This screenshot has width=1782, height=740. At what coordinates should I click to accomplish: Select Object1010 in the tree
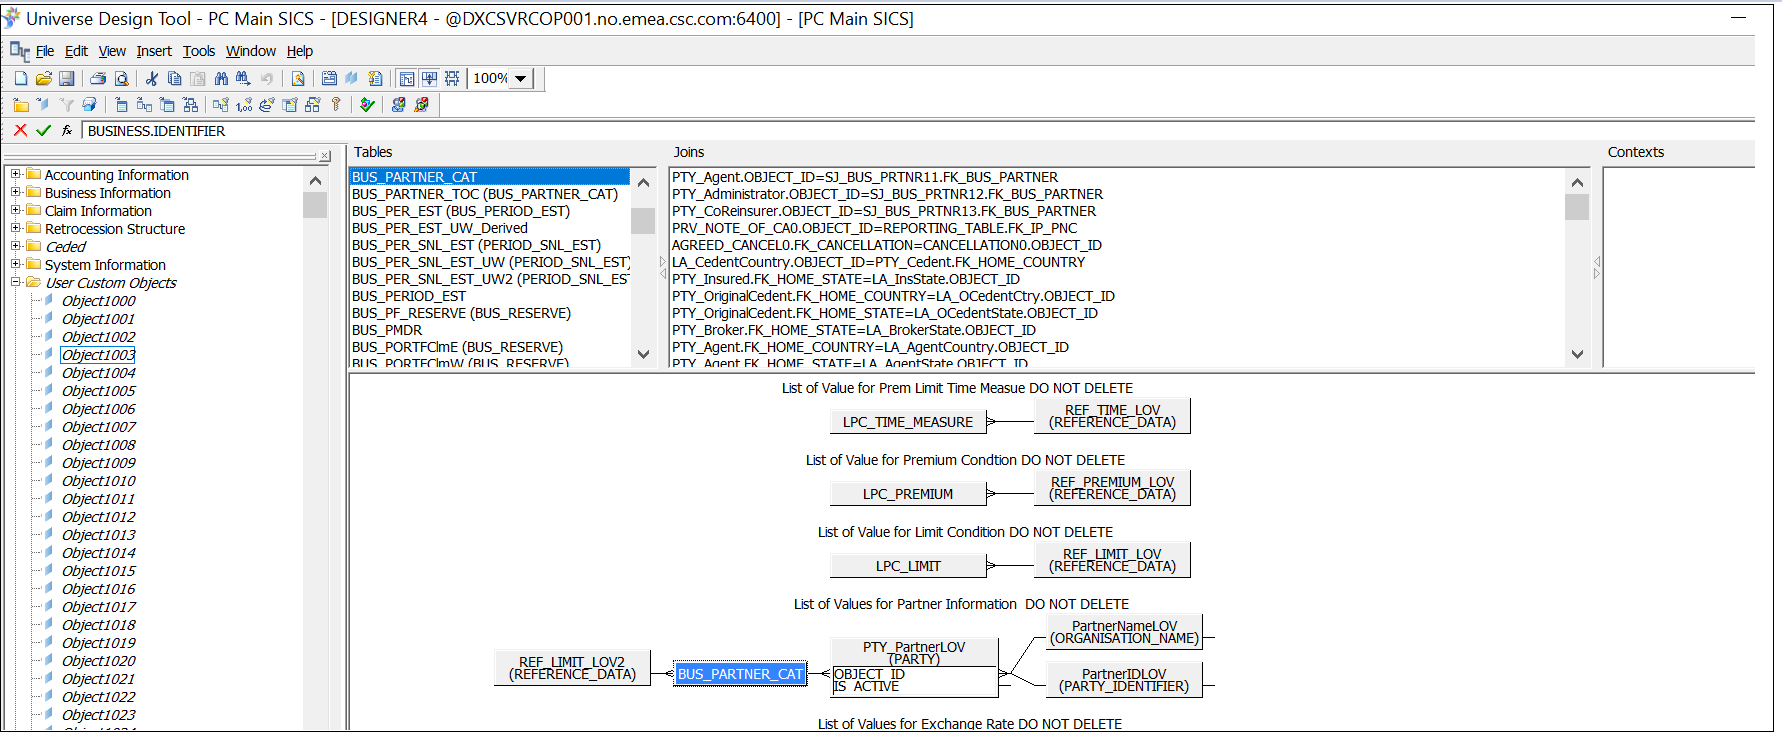pyautogui.click(x=98, y=481)
